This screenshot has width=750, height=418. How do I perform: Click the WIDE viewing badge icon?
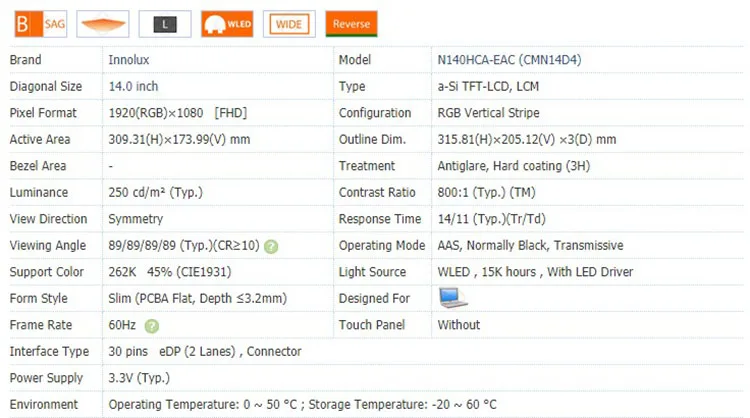pyautogui.click(x=289, y=23)
